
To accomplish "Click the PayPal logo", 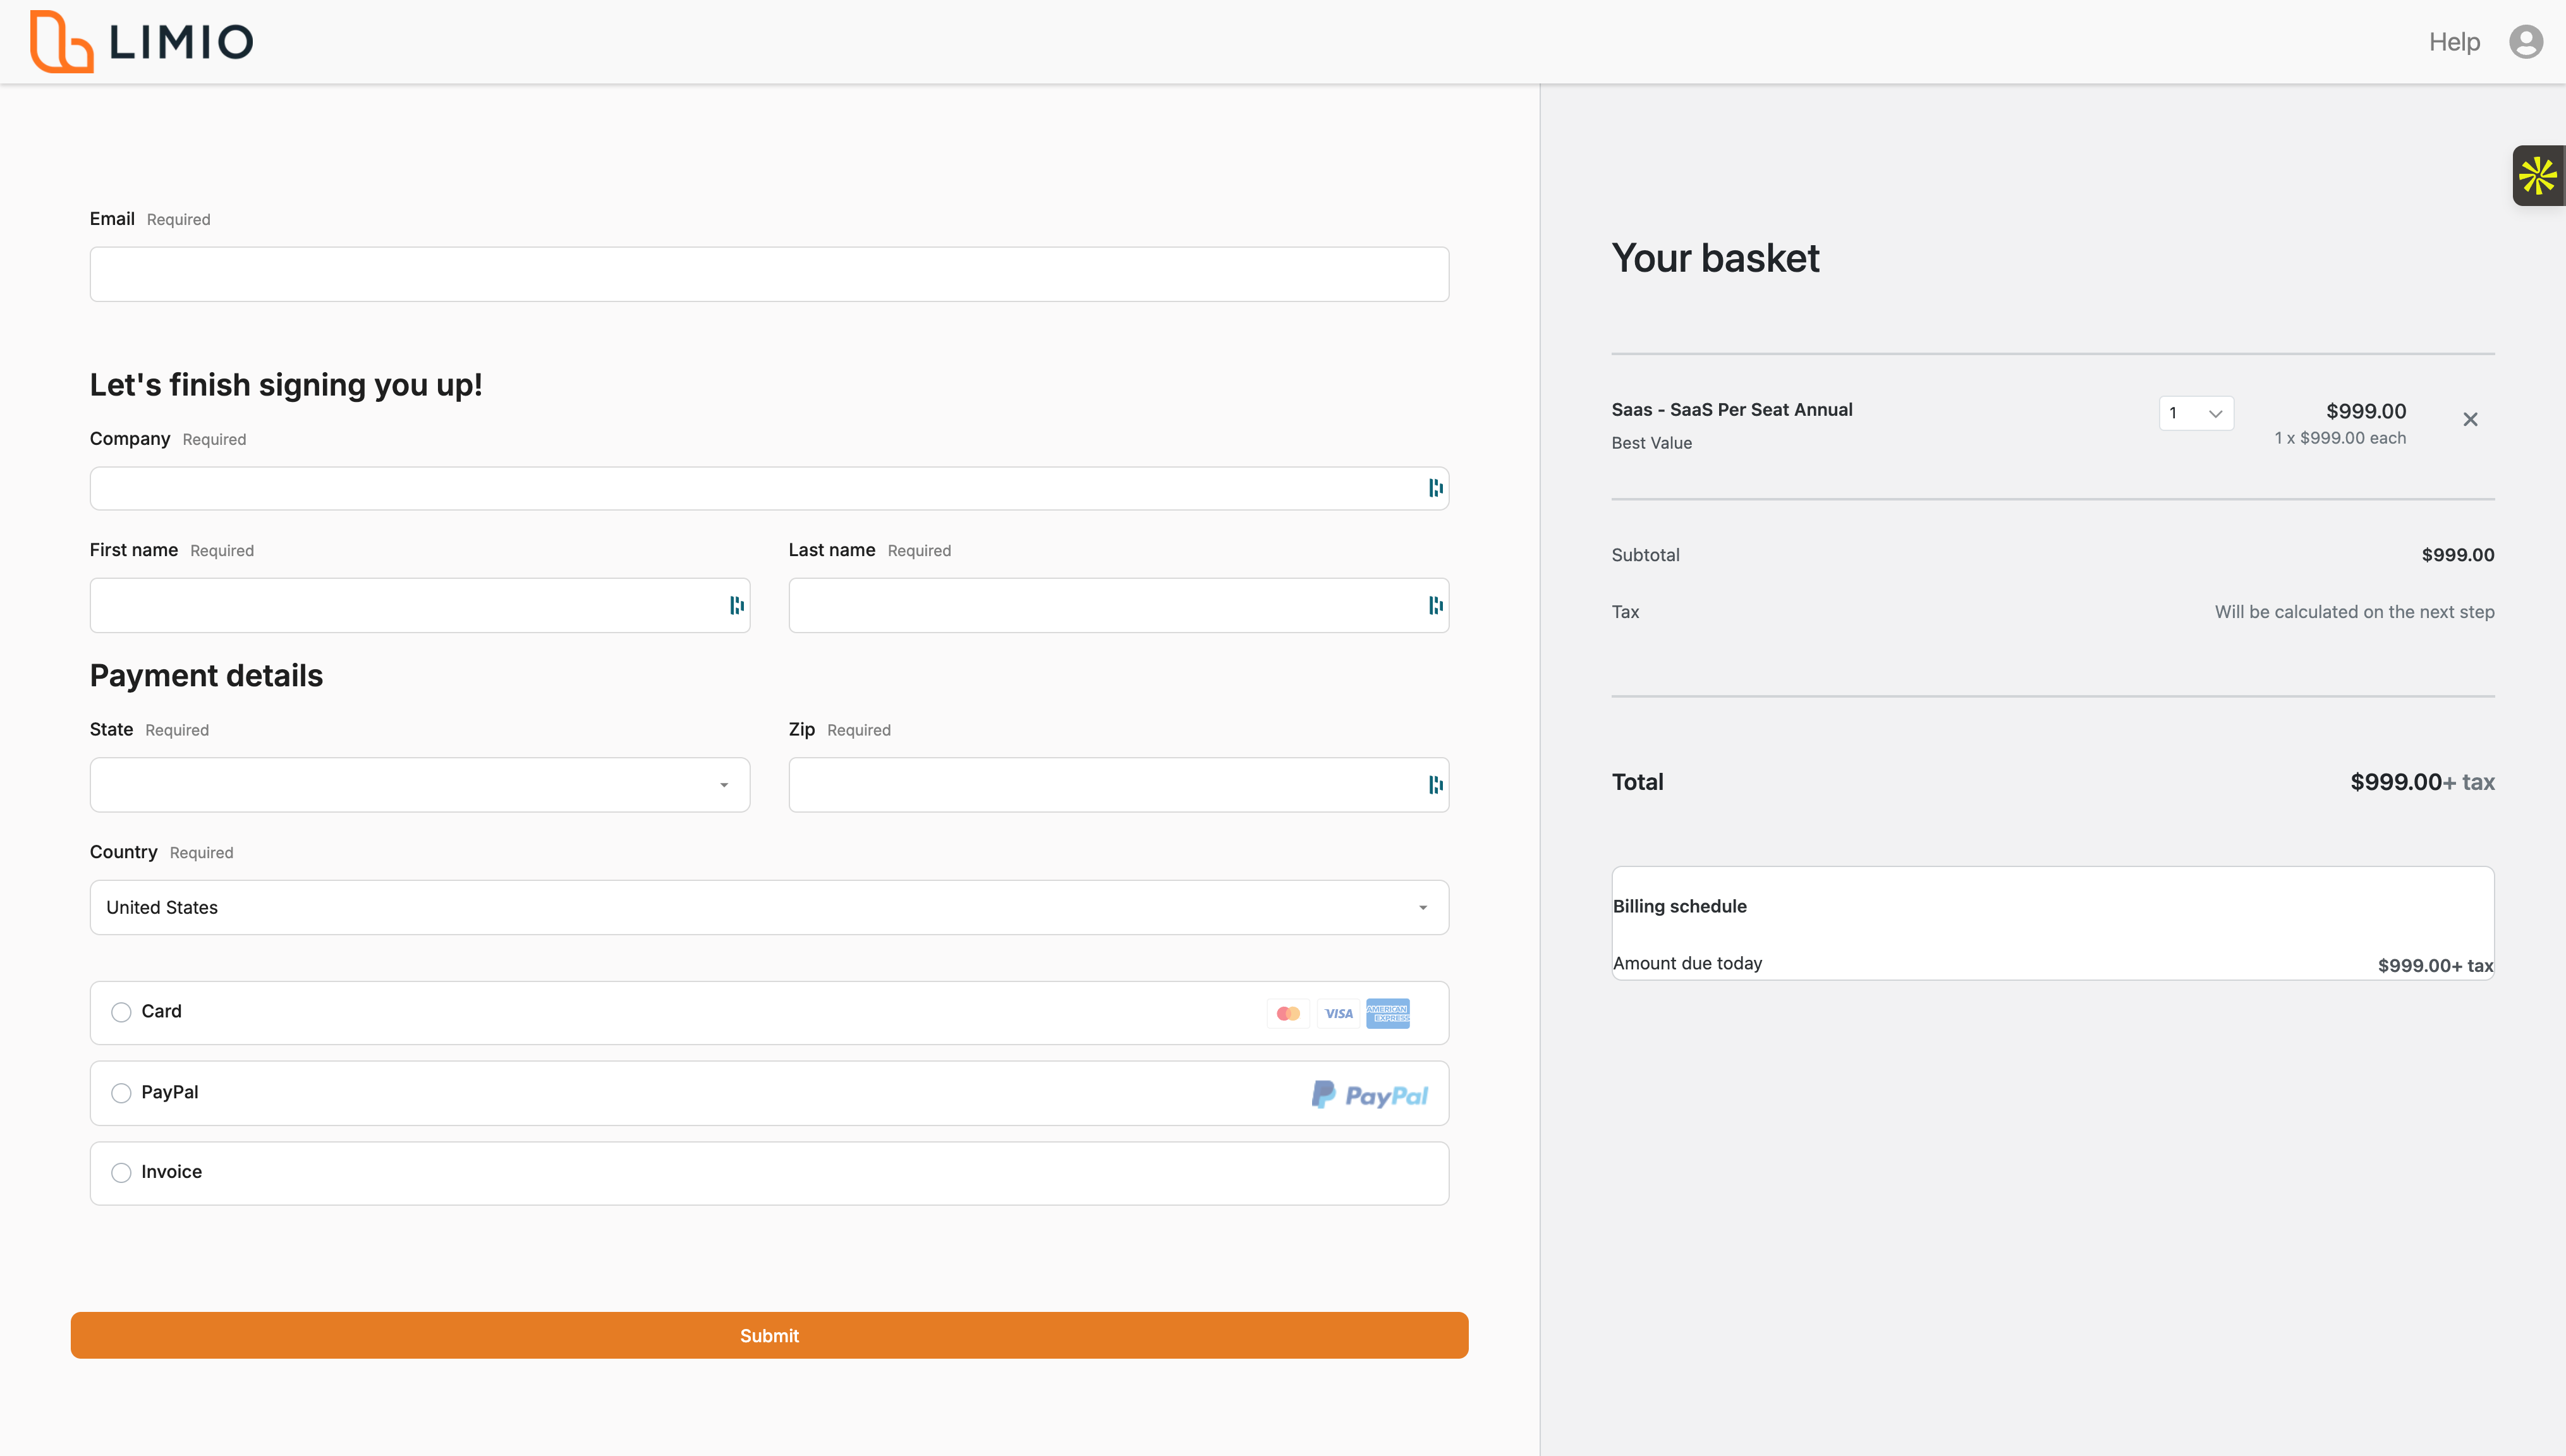I will [1369, 1095].
